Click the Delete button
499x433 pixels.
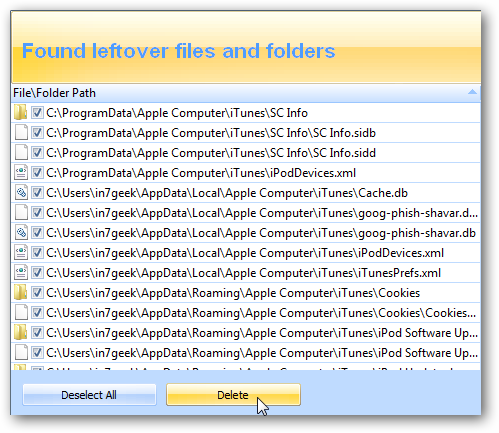point(233,395)
